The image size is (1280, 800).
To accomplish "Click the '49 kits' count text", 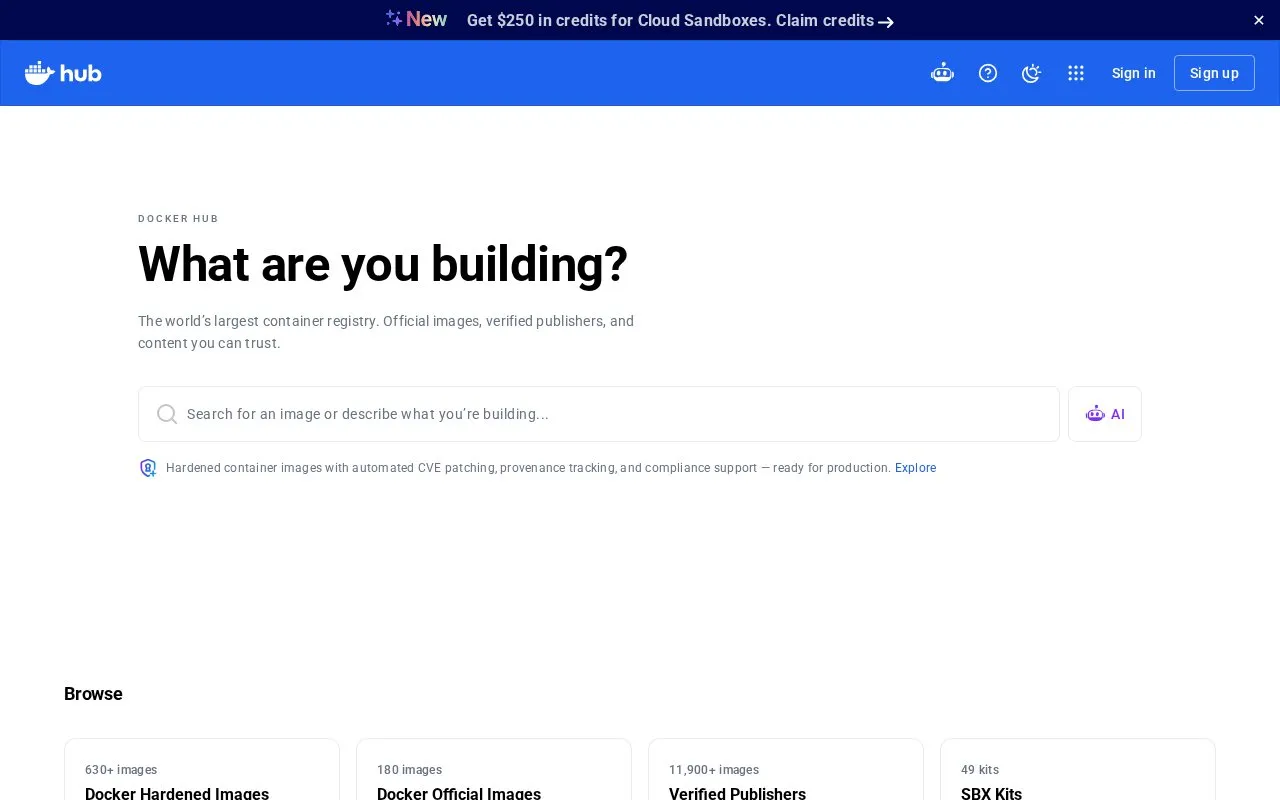I will pos(980,770).
